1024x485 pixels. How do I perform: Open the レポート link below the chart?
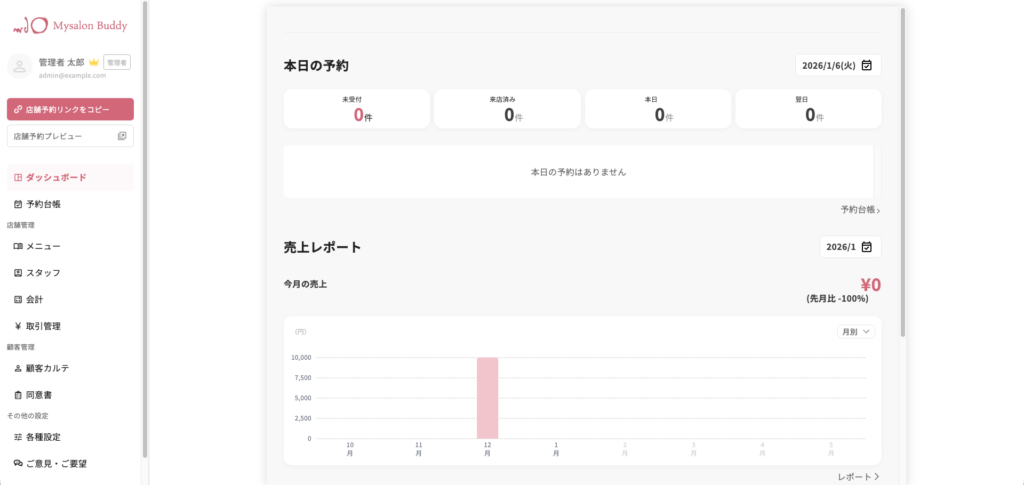pyautogui.click(x=859, y=477)
